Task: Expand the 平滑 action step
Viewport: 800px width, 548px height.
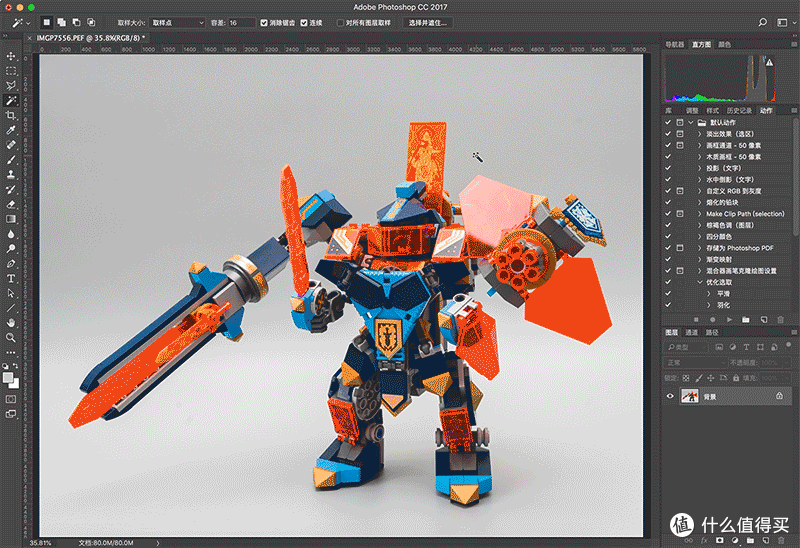Action: pyautogui.click(x=709, y=293)
